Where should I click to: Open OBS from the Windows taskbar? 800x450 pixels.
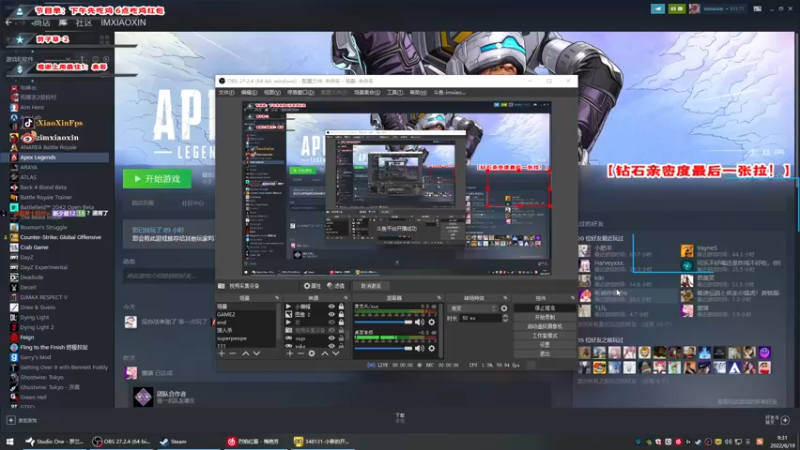pos(121,441)
